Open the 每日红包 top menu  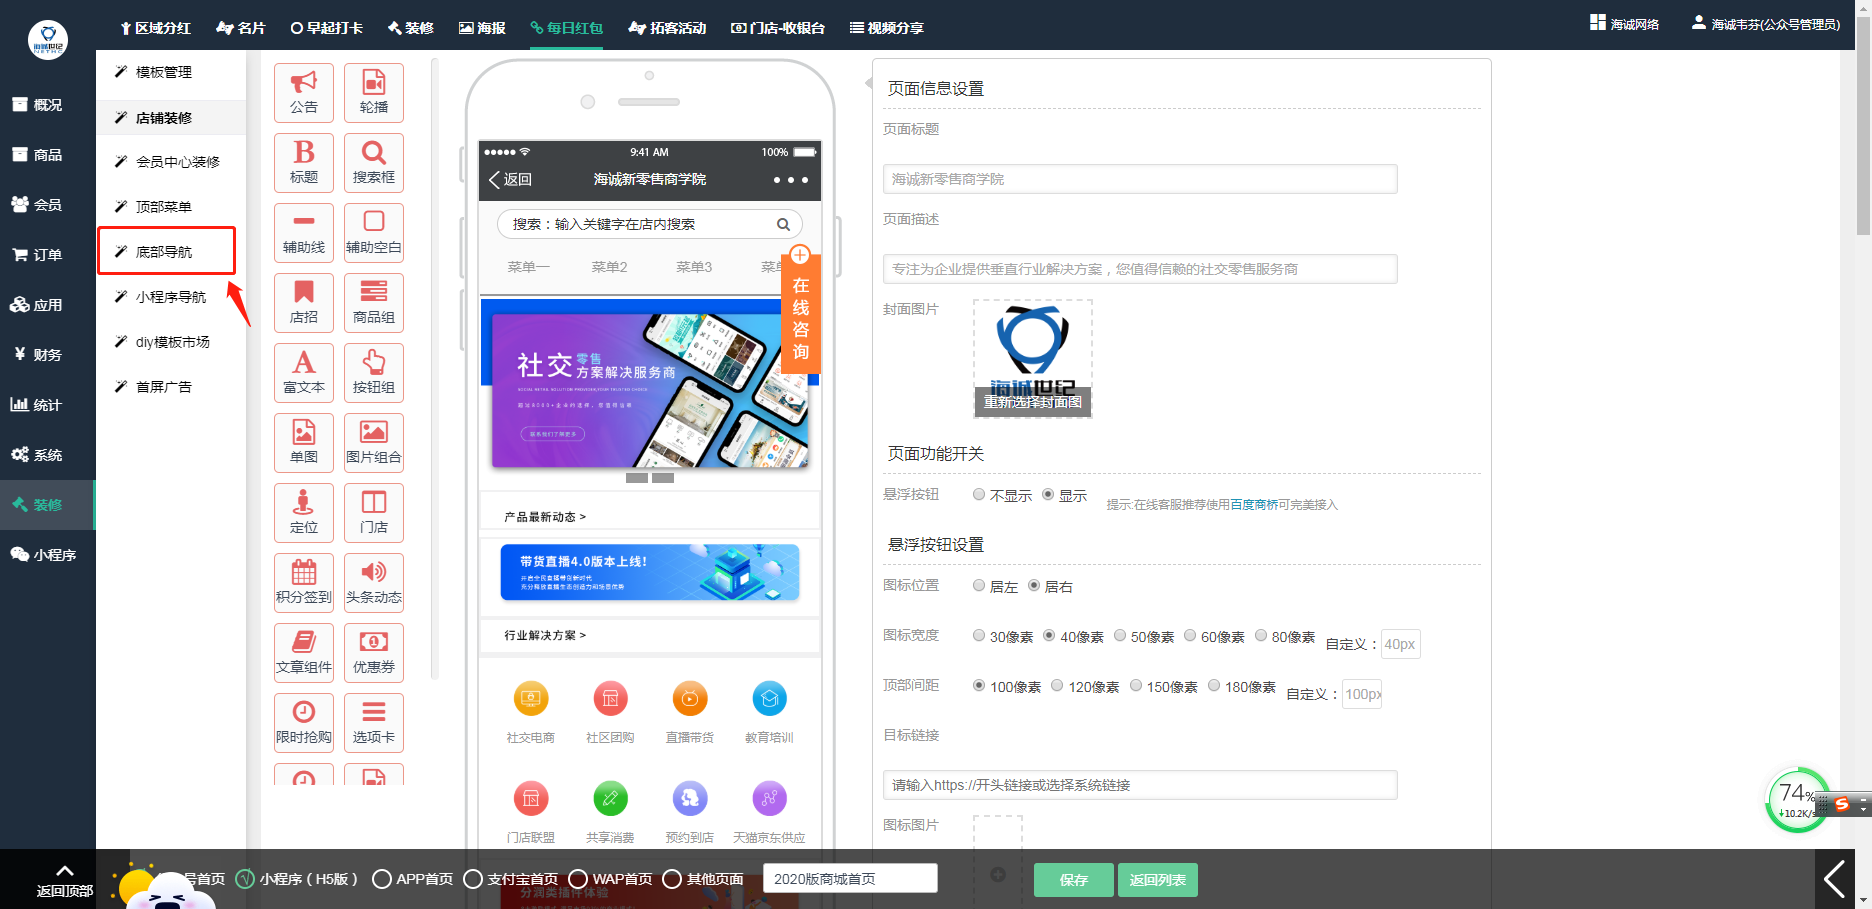pos(567,28)
